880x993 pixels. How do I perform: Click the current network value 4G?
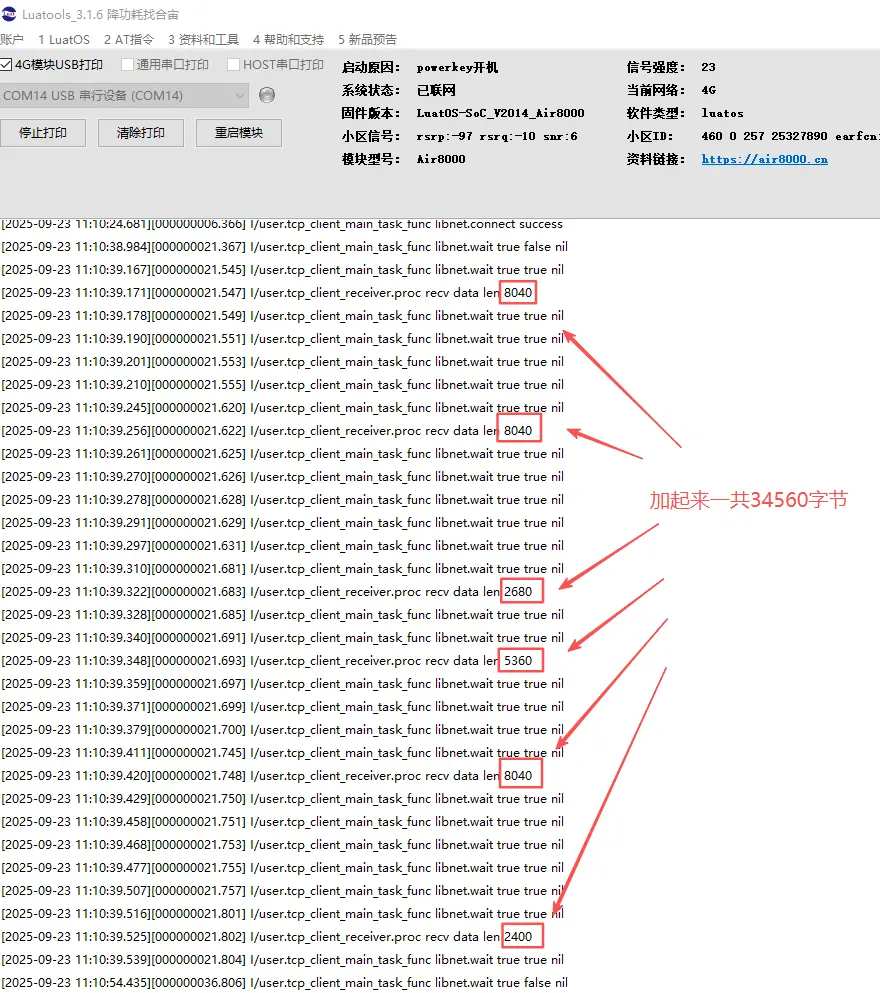pos(708,90)
